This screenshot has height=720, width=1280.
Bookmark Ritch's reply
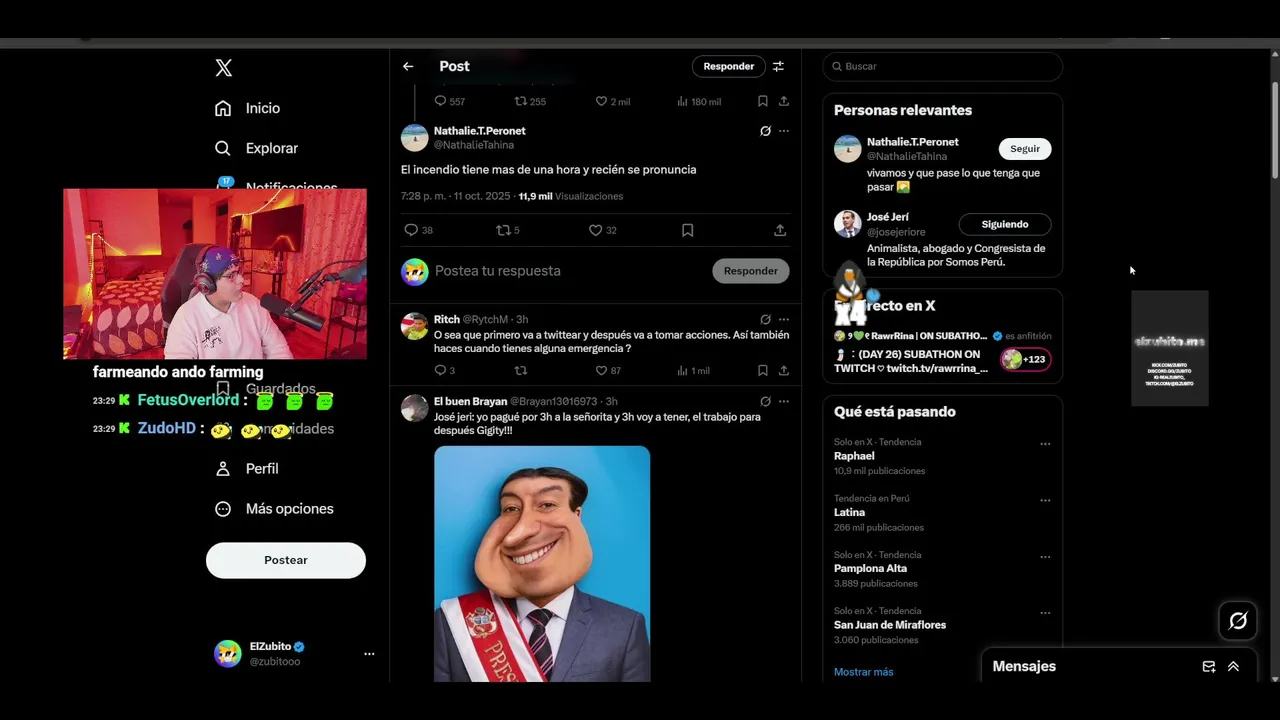(x=762, y=371)
